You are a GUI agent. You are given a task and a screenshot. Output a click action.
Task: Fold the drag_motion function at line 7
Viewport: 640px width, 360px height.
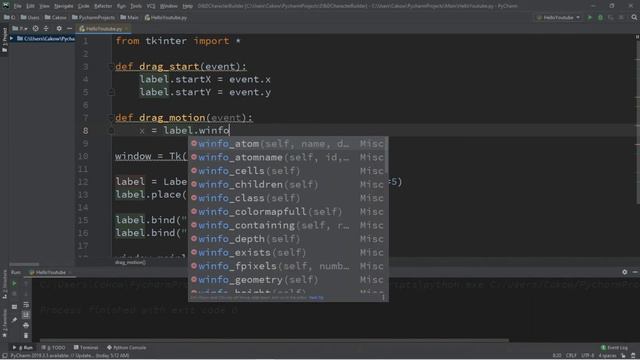(111, 118)
